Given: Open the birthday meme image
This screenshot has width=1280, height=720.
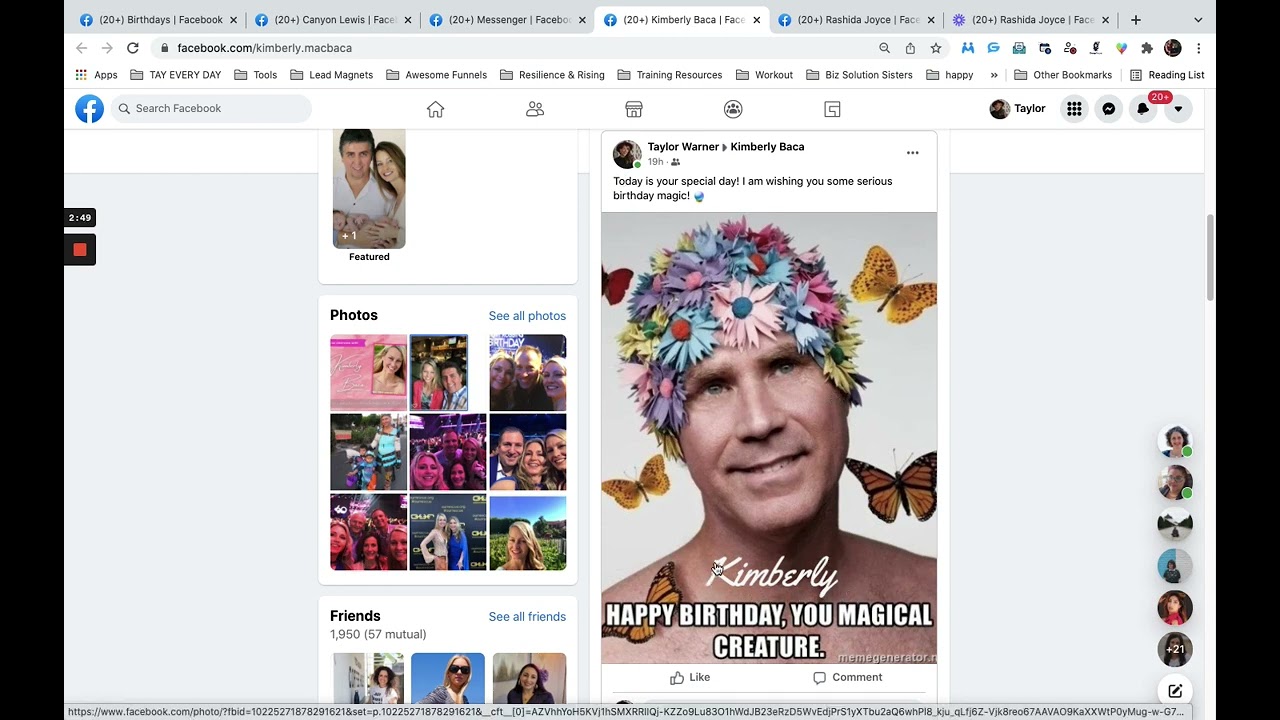Looking at the screenshot, I should (x=769, y=437).
